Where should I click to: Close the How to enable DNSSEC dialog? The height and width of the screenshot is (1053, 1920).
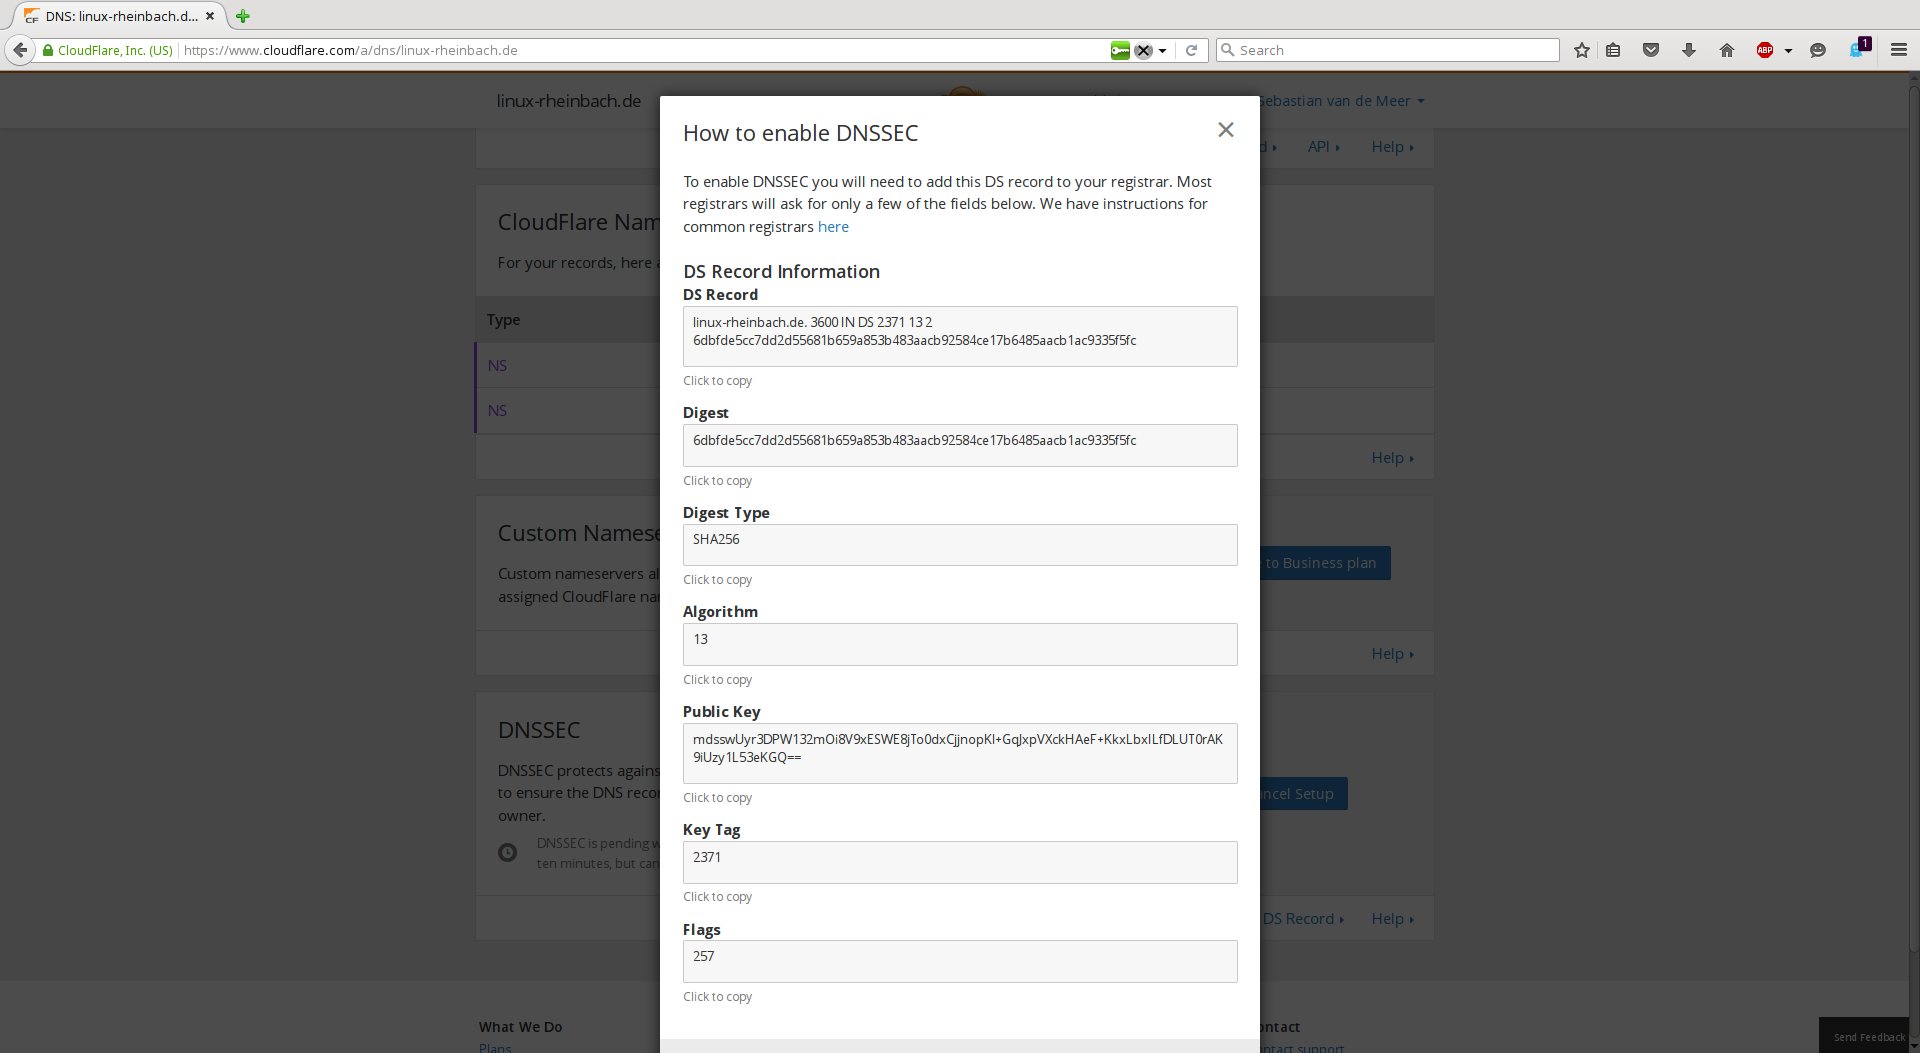click(x=1226, y=130)
